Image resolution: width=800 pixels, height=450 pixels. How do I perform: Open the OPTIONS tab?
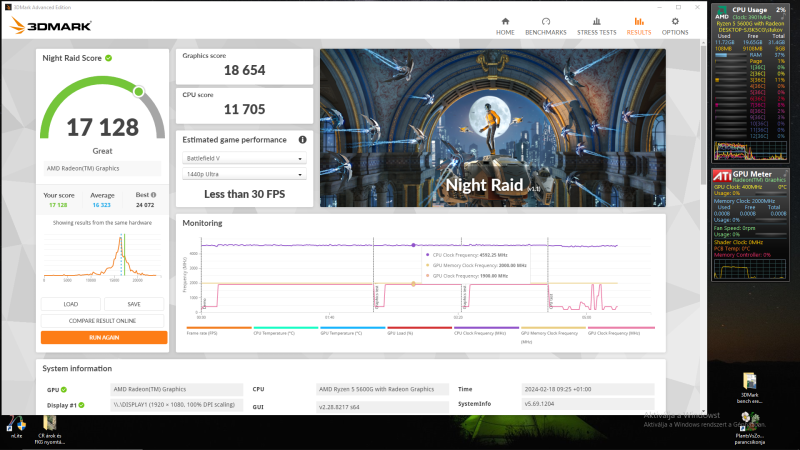pyautogui.click(x=675, y=27)
